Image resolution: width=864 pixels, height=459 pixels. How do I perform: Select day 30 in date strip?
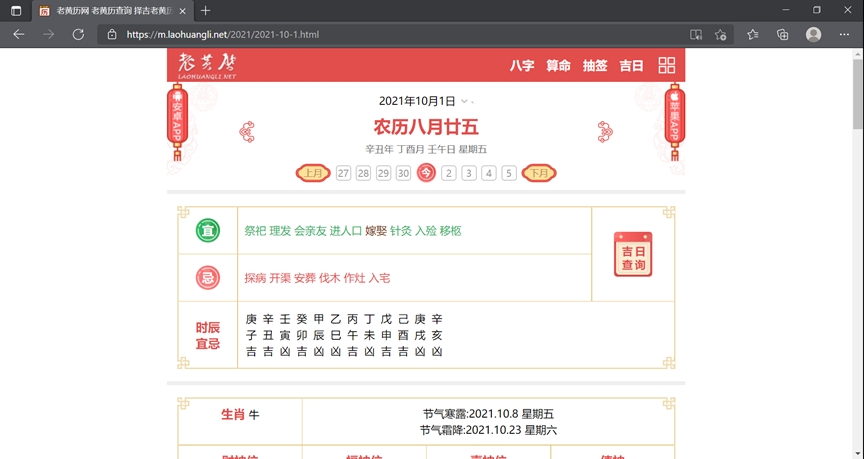tap(403, 173)
